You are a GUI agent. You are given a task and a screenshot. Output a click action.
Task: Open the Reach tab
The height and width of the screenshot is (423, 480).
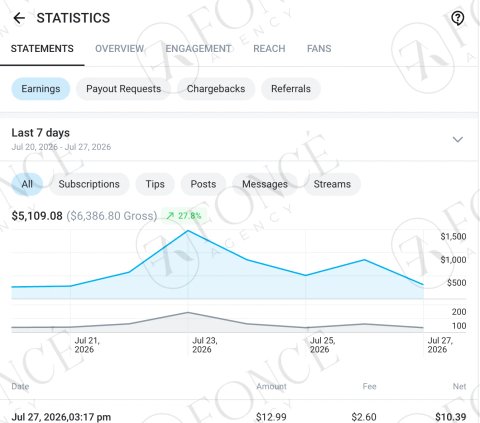(x=269, y=49)
